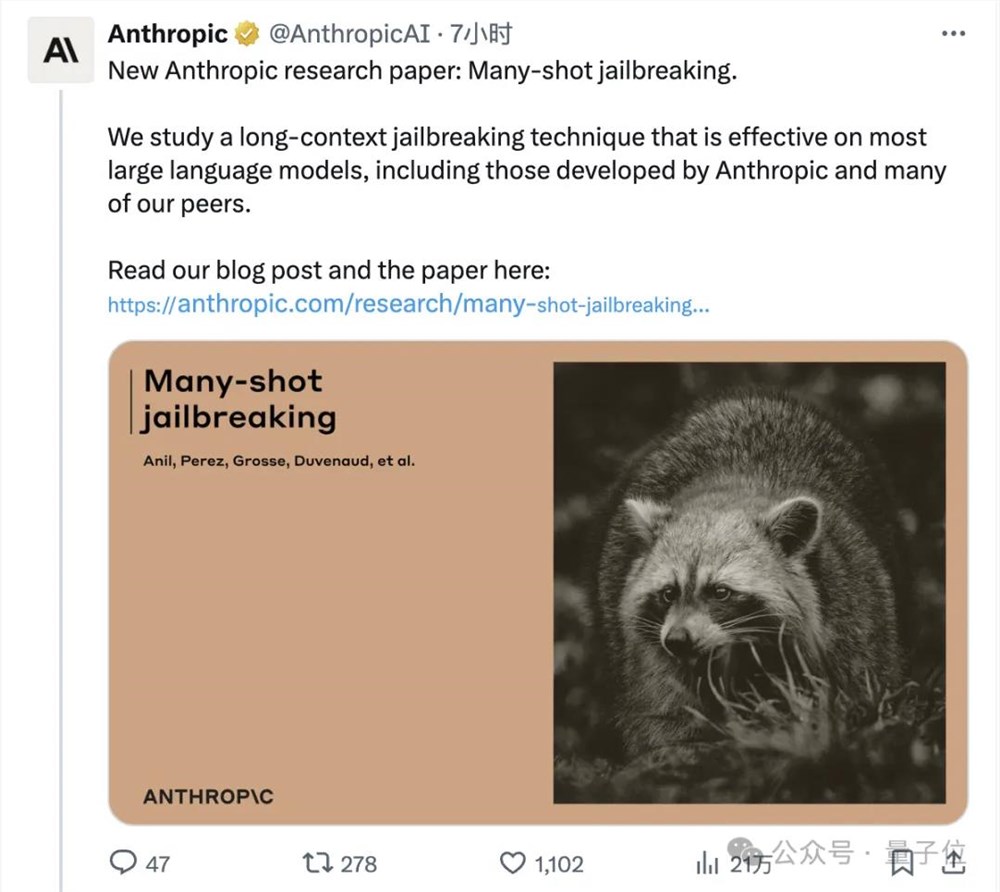Open the reply comment icon
Viewport: 1000px width, 892px height.
click(x=123, y=863)
